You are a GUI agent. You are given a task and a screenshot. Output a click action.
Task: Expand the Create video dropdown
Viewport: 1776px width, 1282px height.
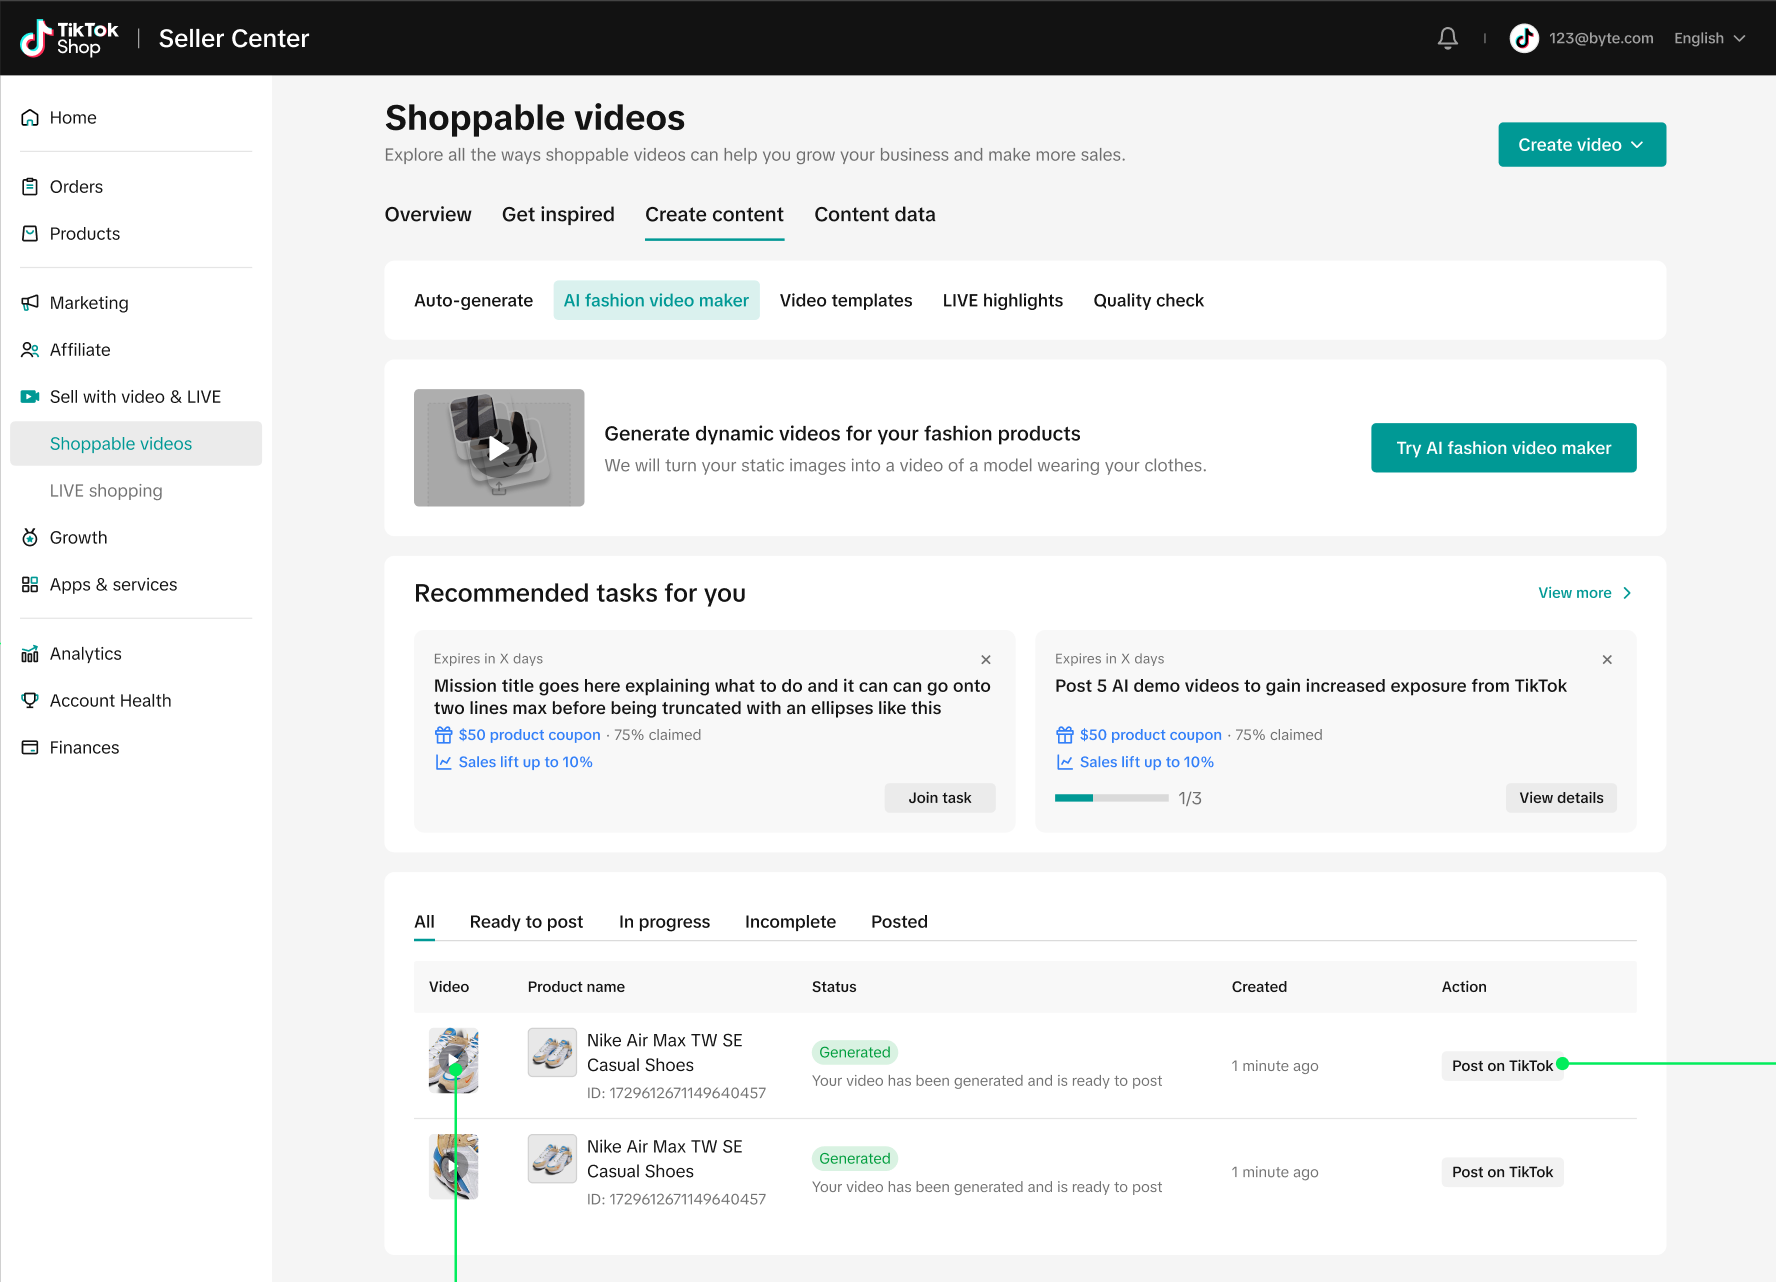(x=1581, y=145)
